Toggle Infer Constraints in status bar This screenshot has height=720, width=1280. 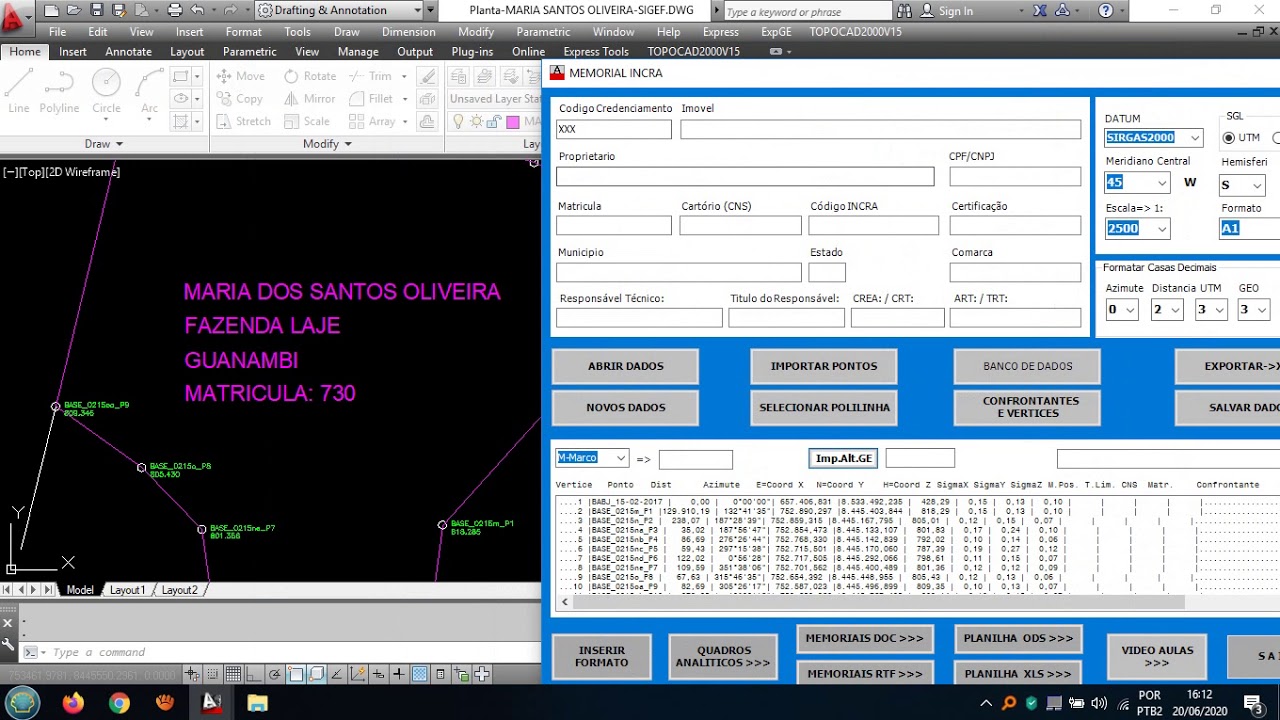(191, 675)
